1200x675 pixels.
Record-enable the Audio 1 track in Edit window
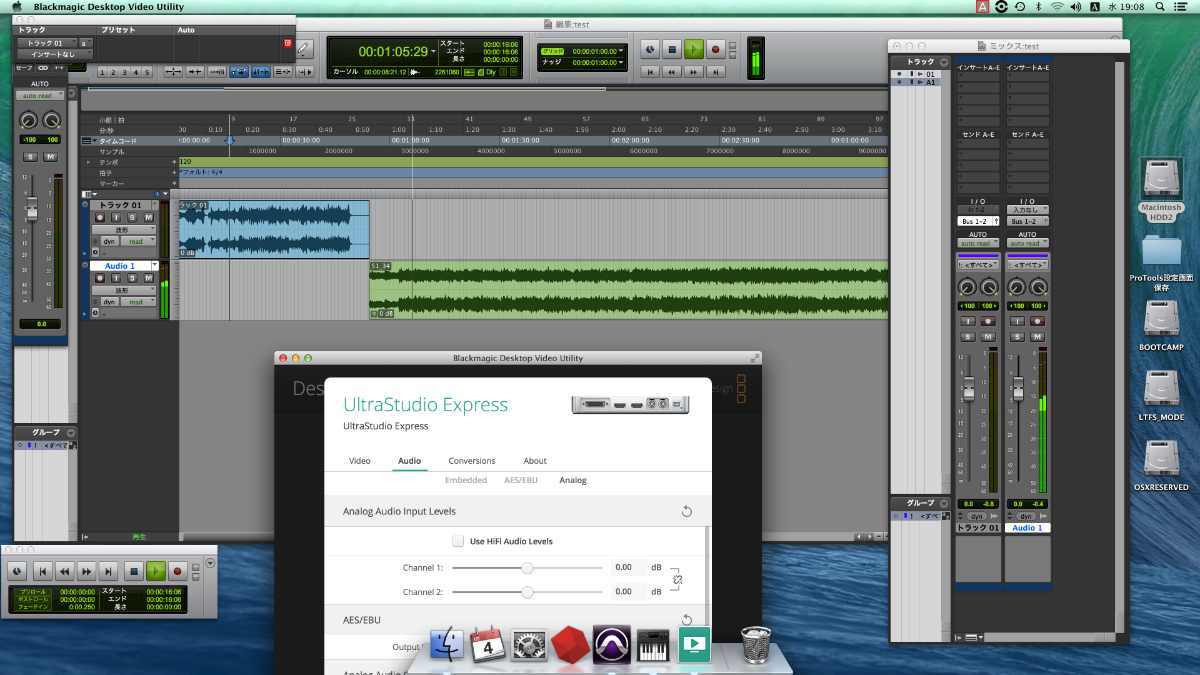click(100, 278)
